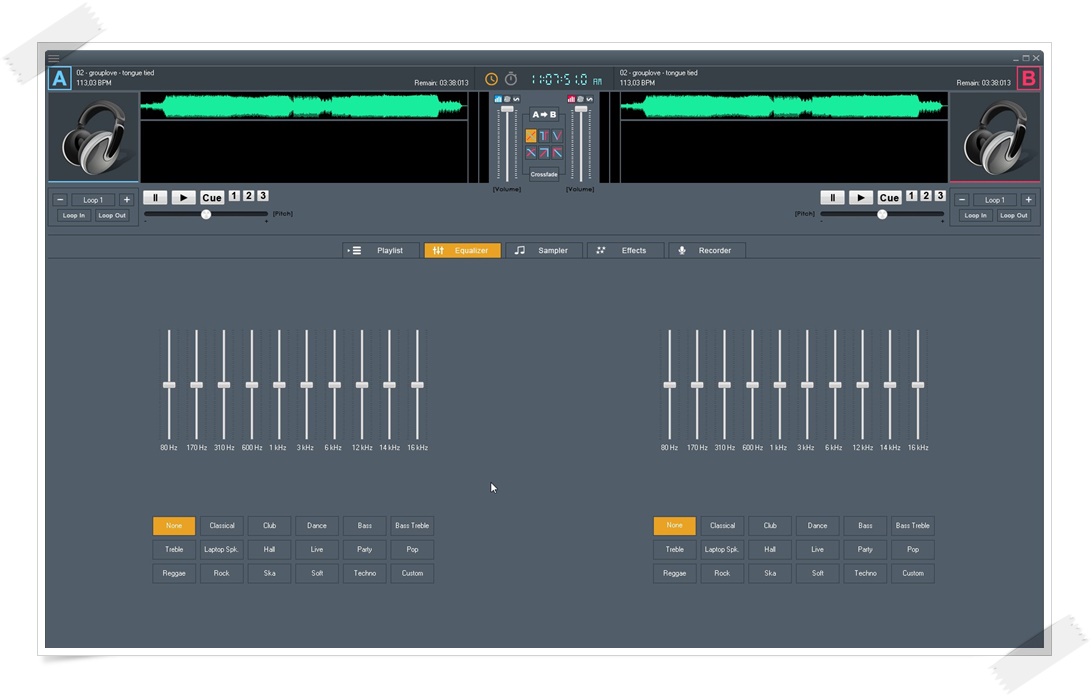Click the clock icon at the top center
Image resolution: width=1092 pixels, height=696 pixels.
[x=490, y=77]
